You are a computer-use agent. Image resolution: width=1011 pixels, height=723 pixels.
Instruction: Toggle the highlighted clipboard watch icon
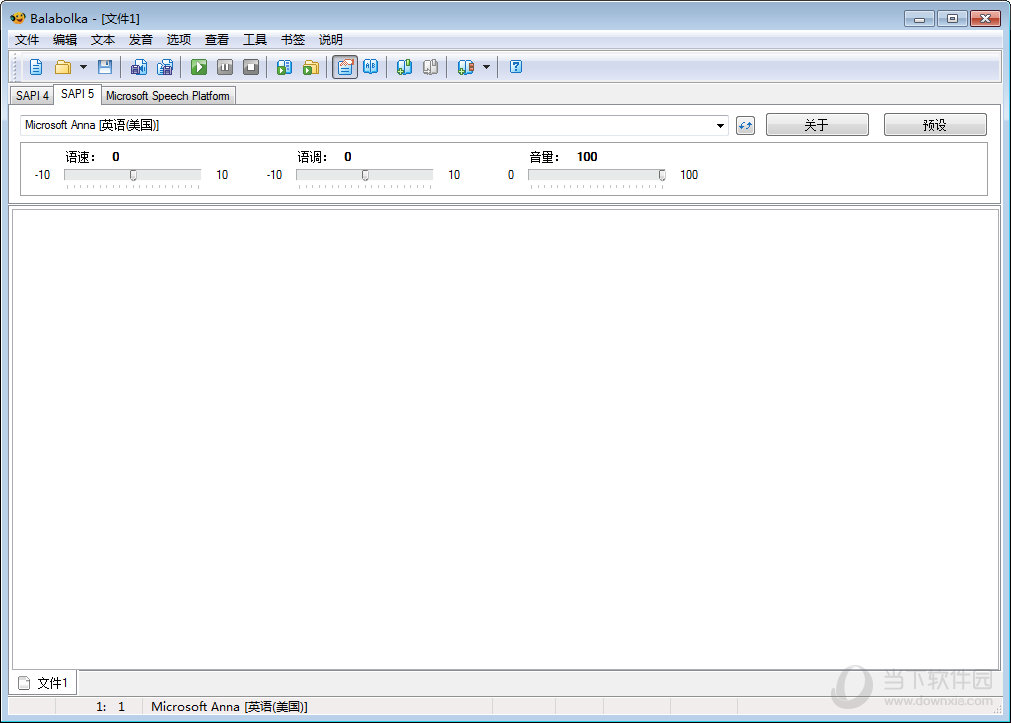point(345,67)
